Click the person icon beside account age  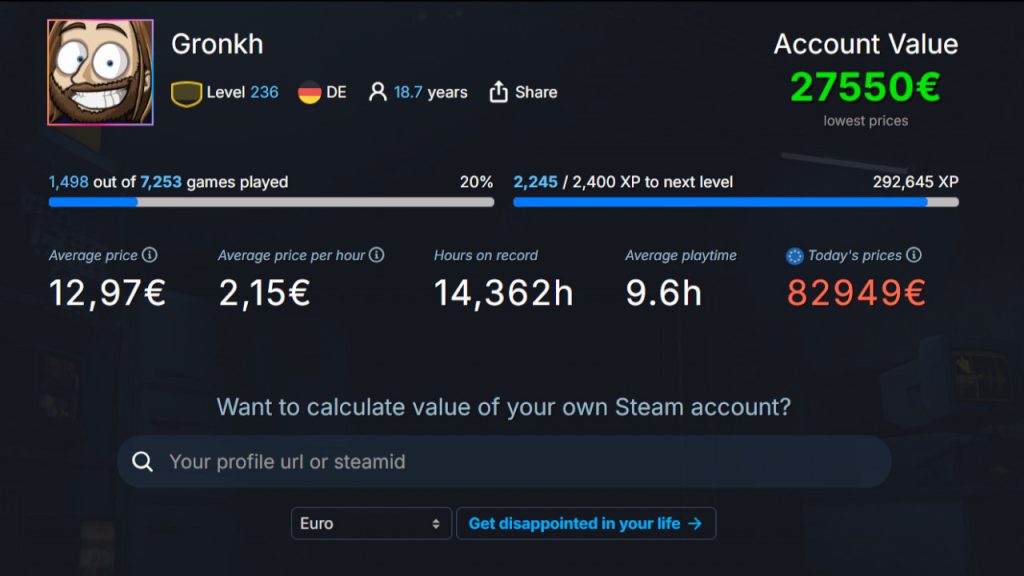[x=377, y=92]
